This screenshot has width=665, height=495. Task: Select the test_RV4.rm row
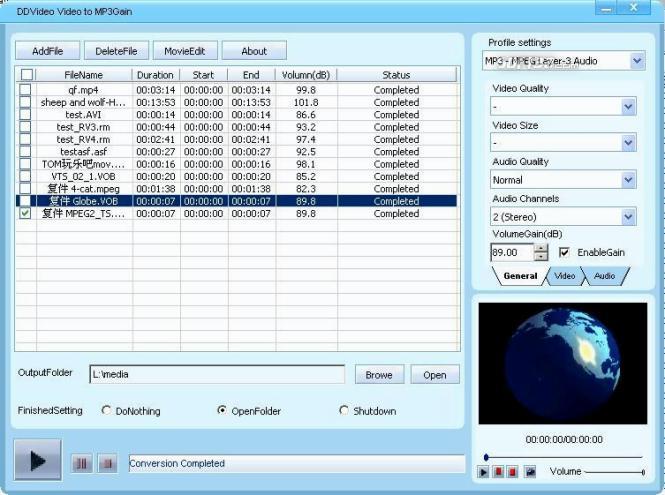click(x=237, y=139)
